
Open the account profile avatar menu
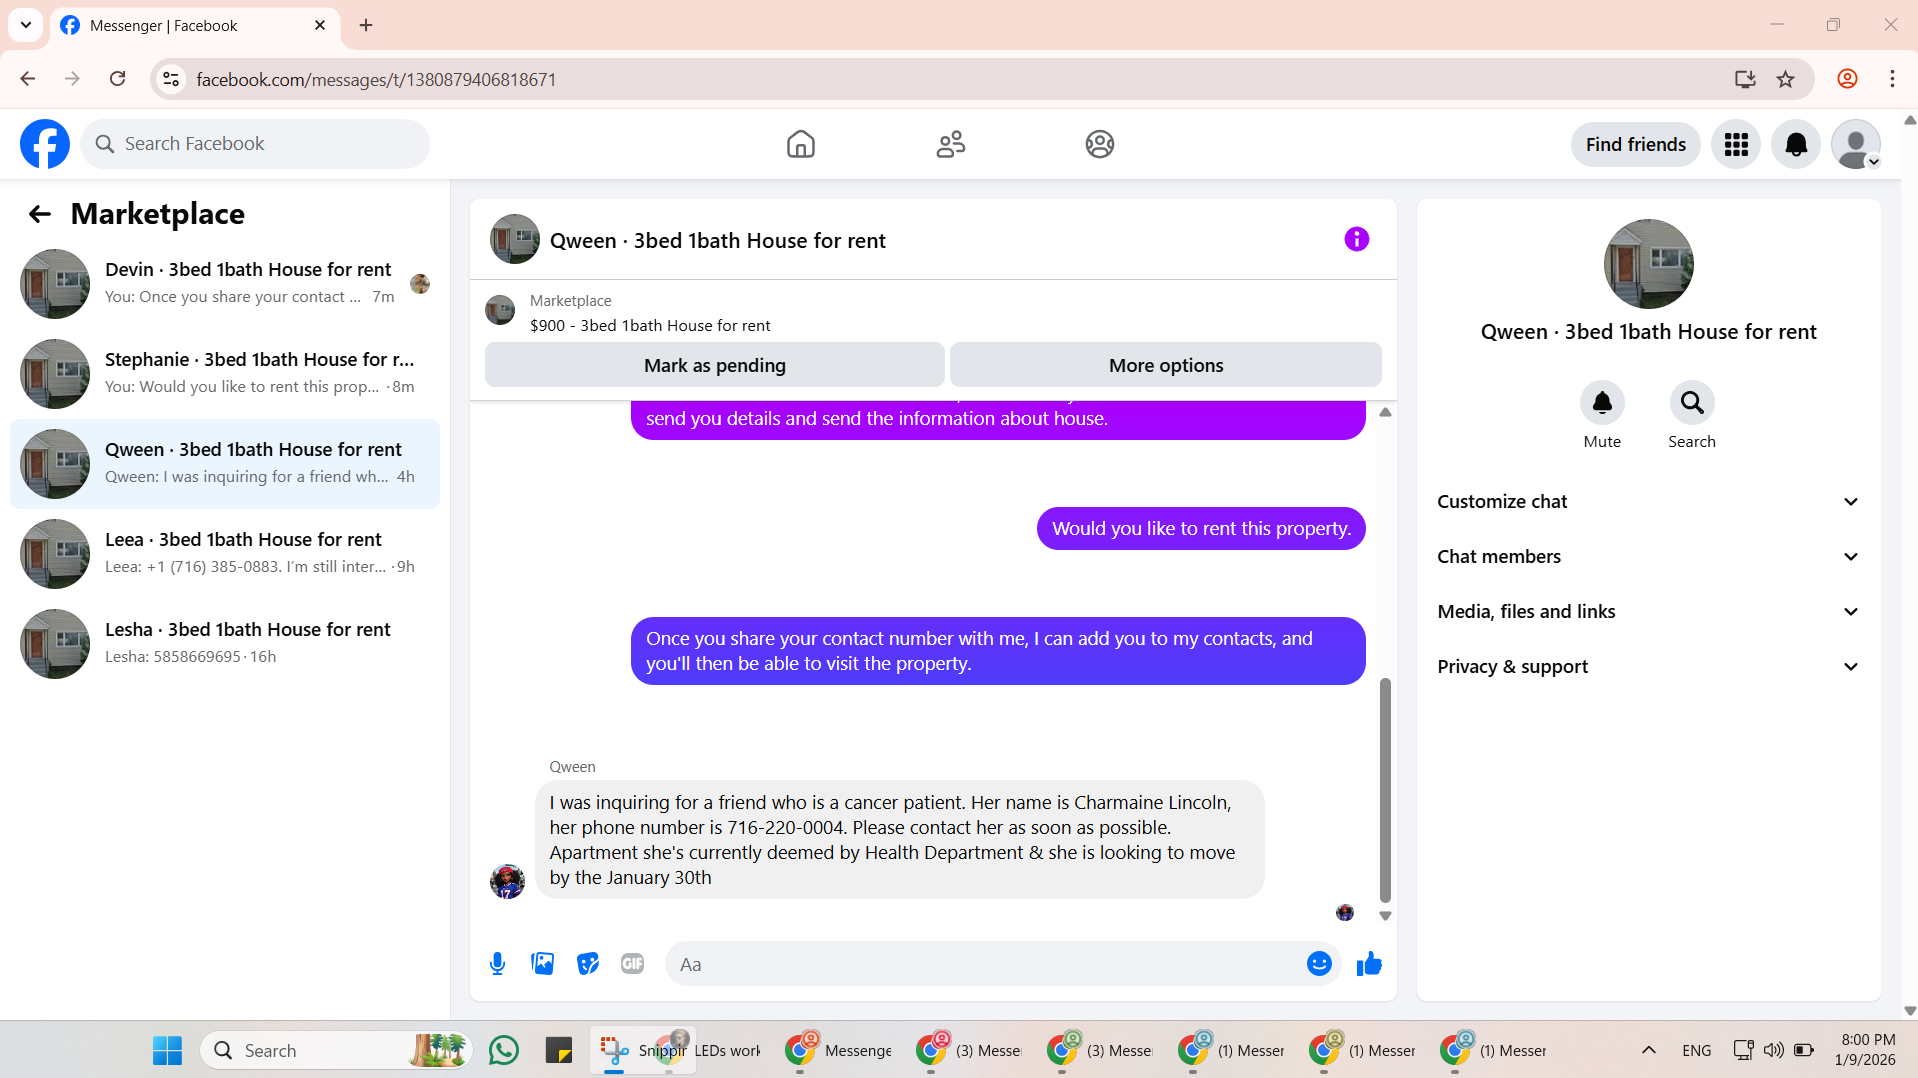[x=1856, y=145]
